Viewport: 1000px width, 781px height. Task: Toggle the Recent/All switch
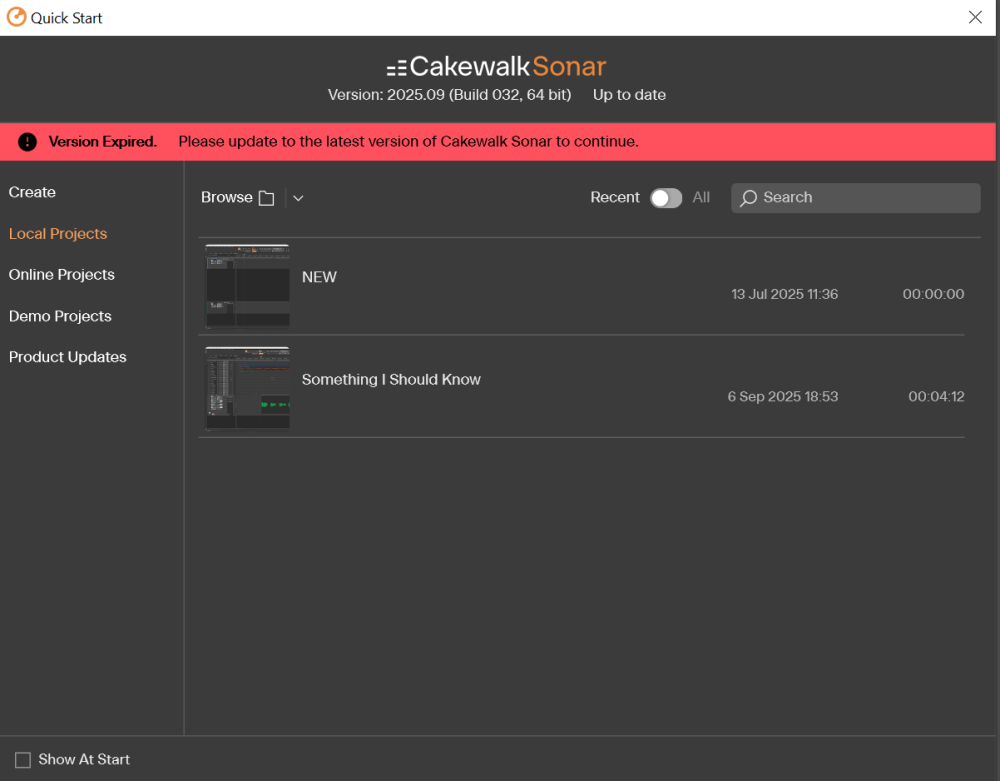pyautogui.click(x=666, y=198)
